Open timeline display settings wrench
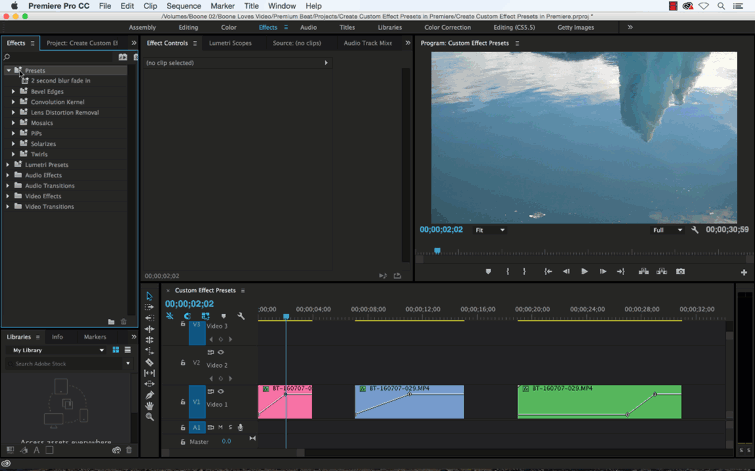Screen dimensions: 755x471 point(241,316)
